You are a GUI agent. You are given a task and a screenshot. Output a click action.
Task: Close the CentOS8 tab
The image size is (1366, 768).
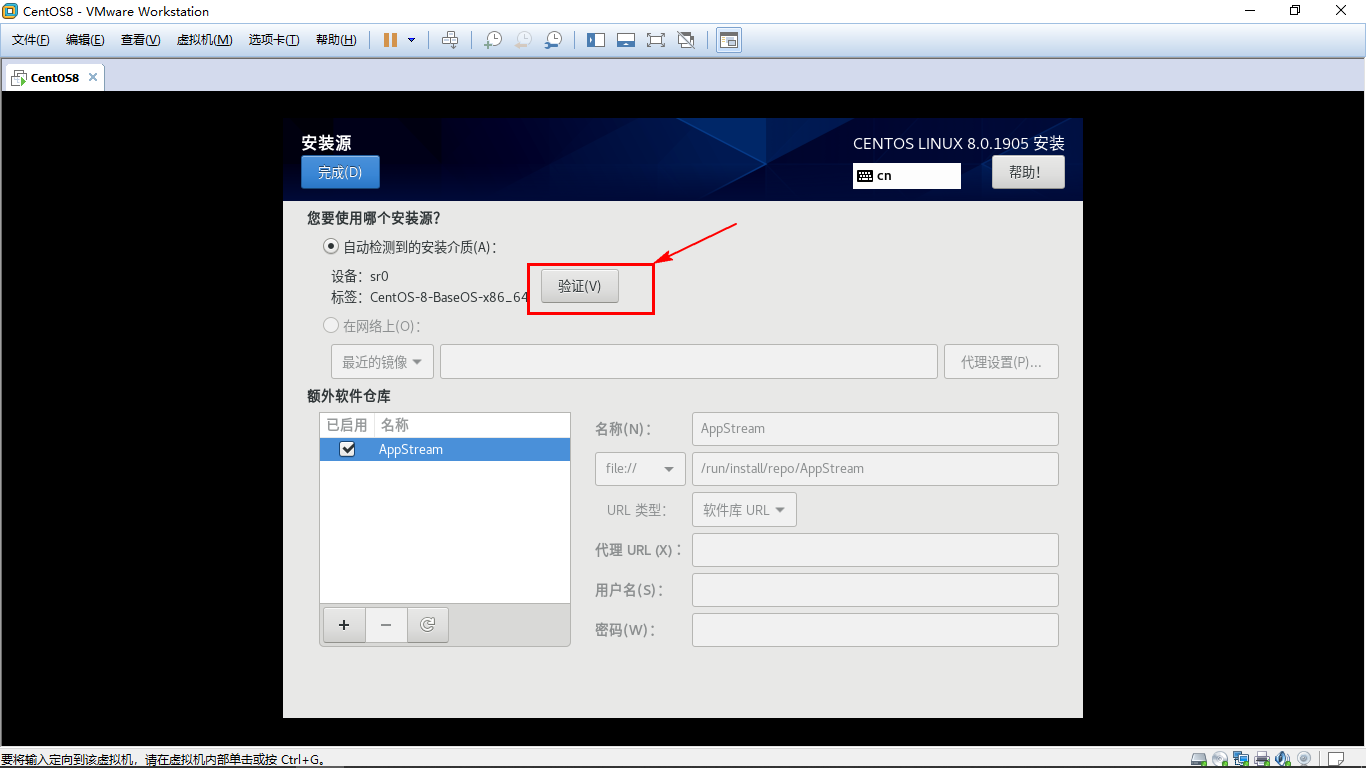pyautogui.click(x=93, y=77)
